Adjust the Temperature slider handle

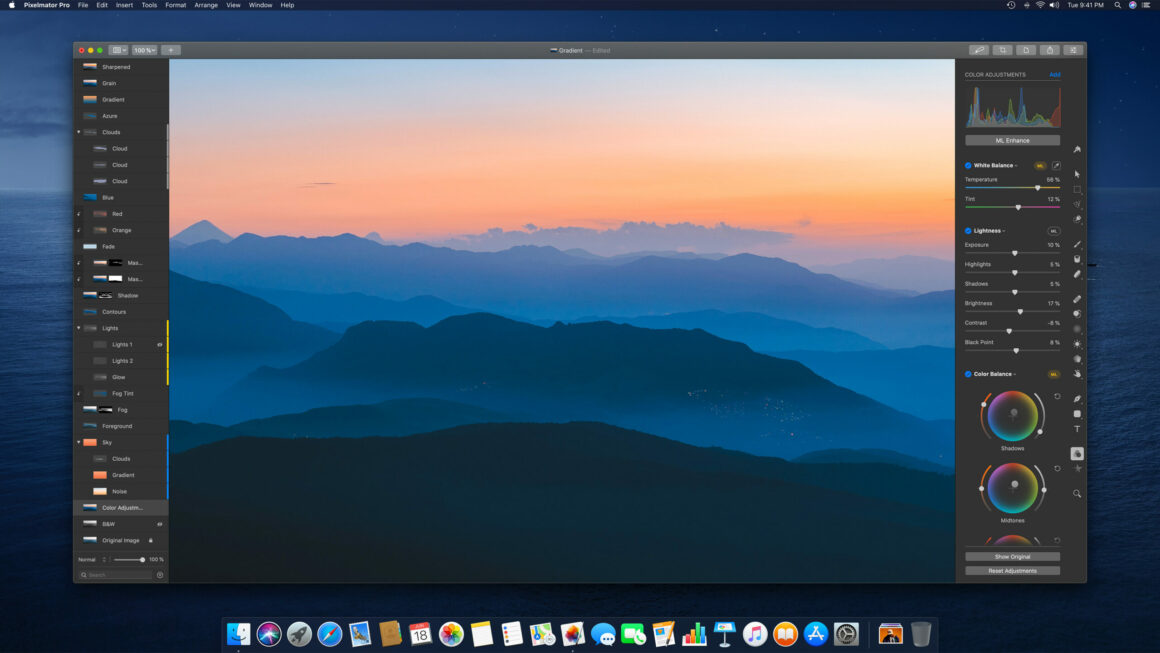coord(1038,188)
